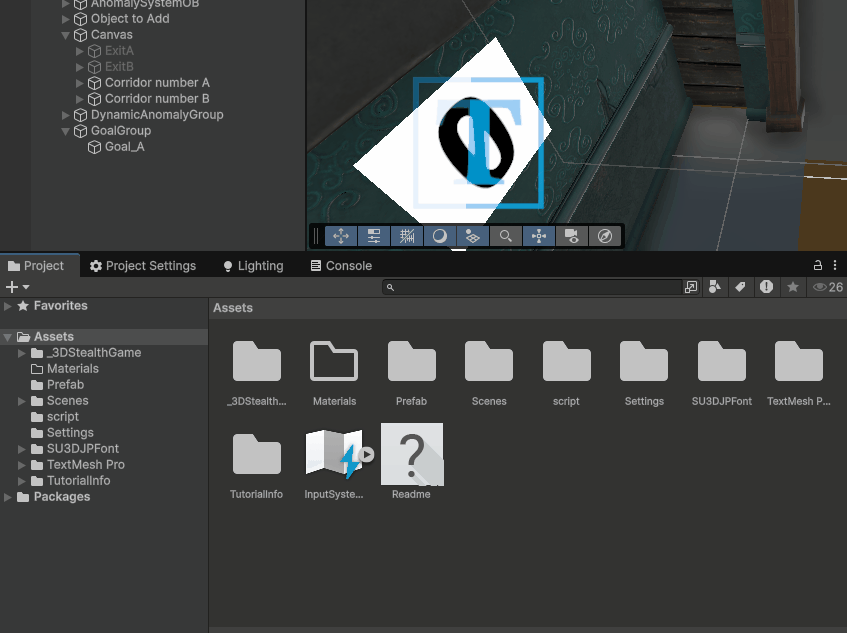Toggle hidden packages visibility (eye with 26)
Image resolution: width=847 pixels, height=633 pixels.
[827, 287]
